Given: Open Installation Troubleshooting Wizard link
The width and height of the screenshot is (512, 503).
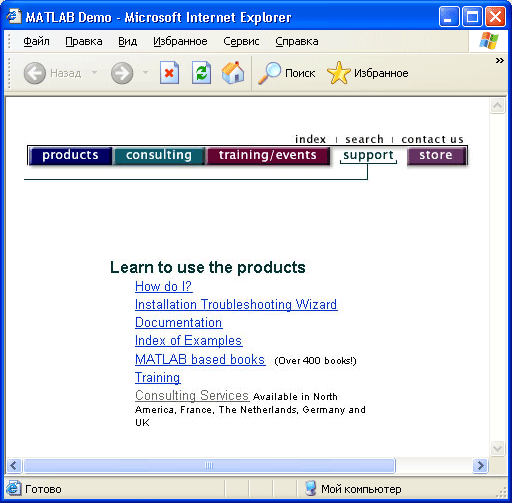Looking at the screenshot, I should coord(236,305).
